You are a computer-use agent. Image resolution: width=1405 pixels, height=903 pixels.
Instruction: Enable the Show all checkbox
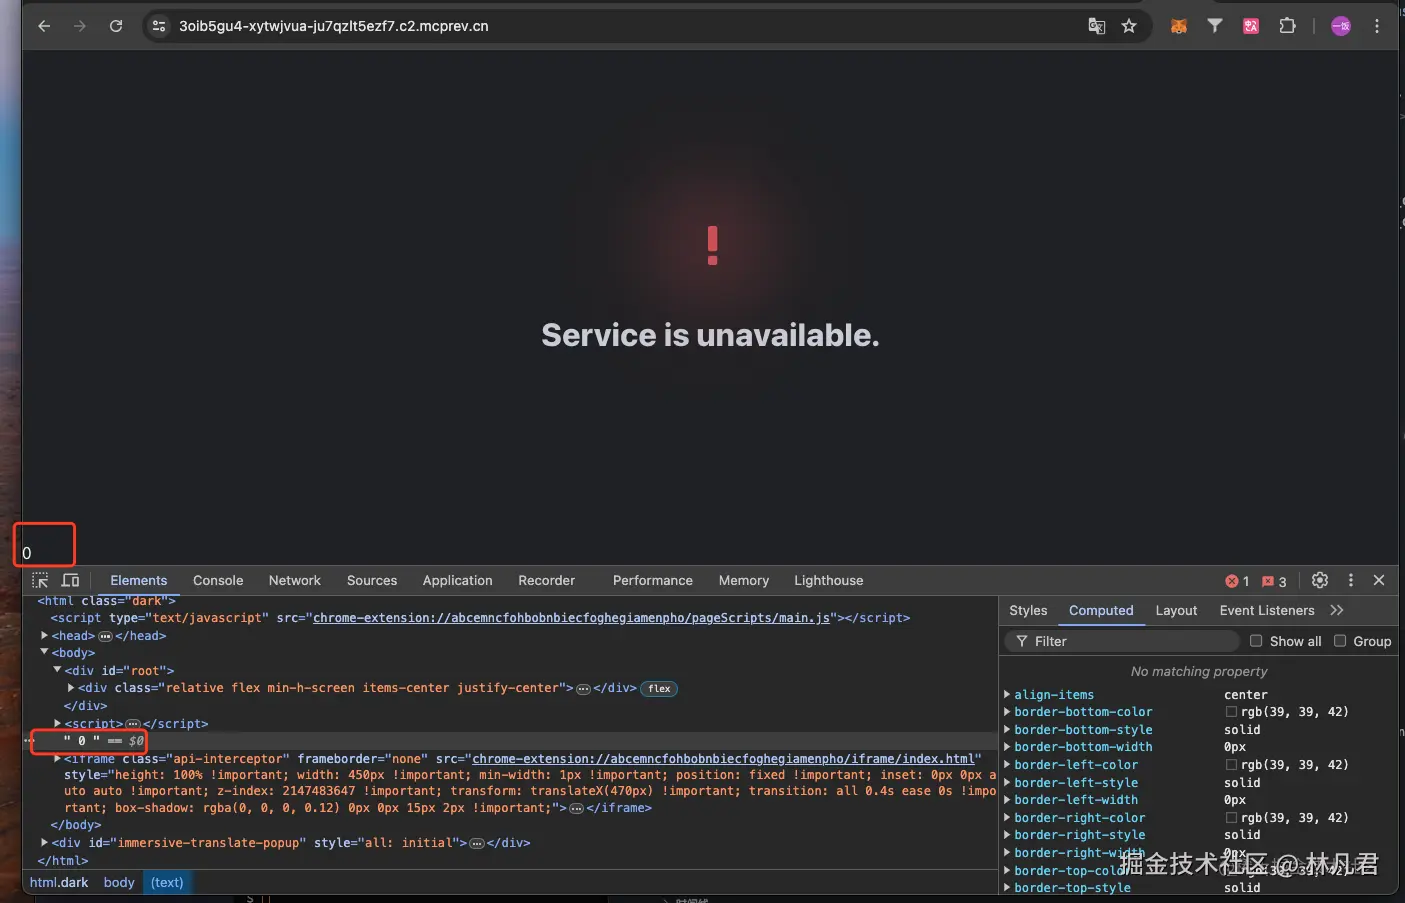tap(1256, 641)
